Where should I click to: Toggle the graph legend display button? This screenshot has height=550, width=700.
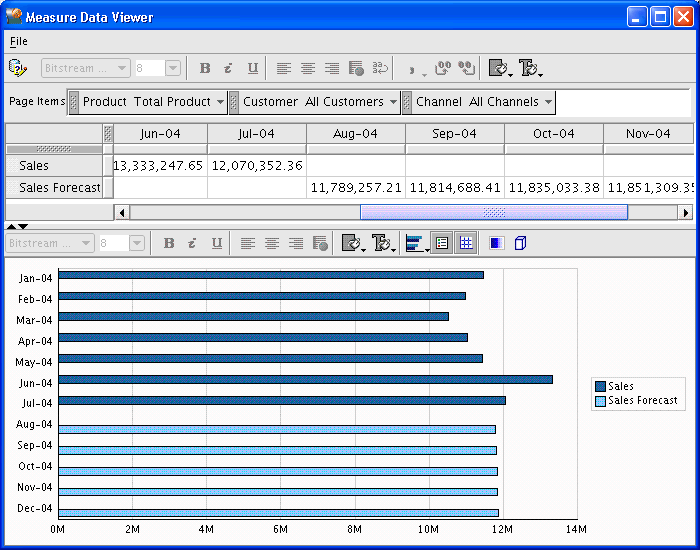(442, 243)
